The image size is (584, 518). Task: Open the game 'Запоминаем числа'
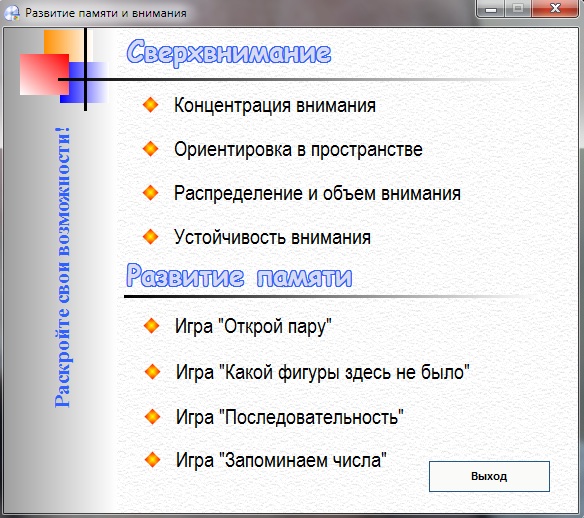(x=281, y=460)
